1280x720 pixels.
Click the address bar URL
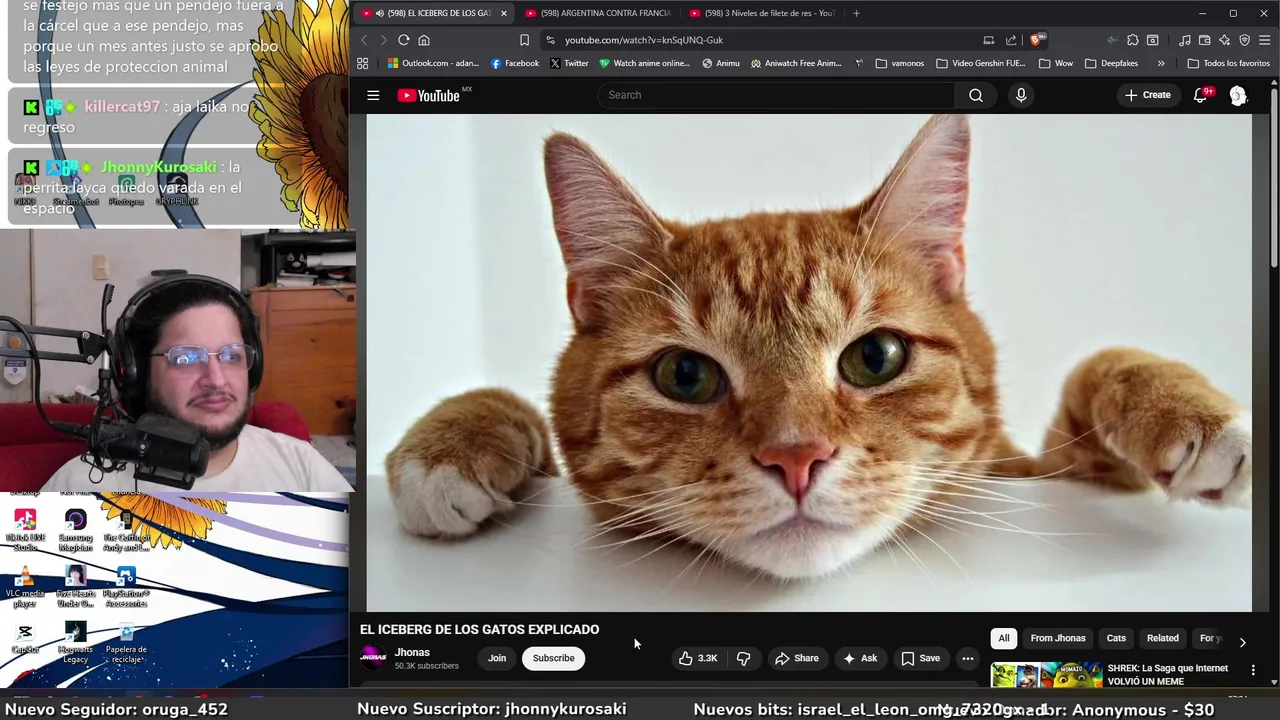[x=643, y=40]
